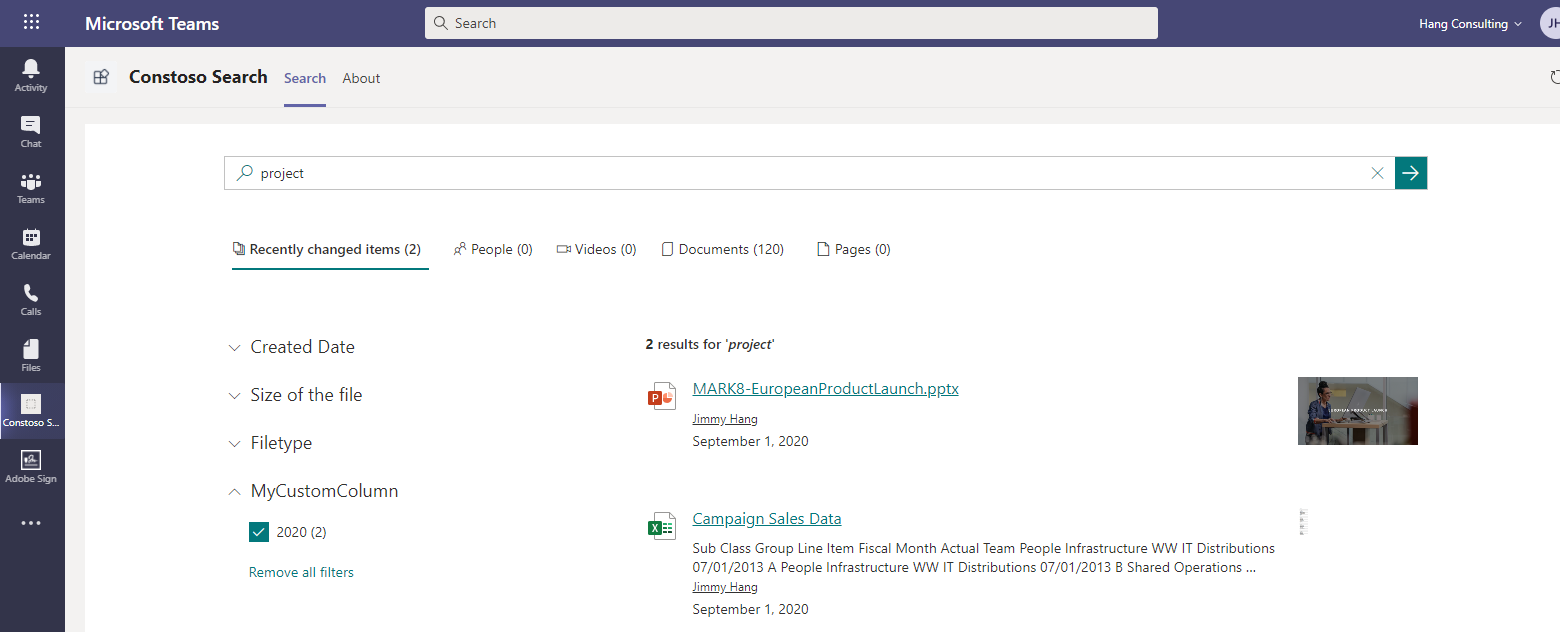Viewport: 1560px width, 632px height.
Task: Open the Calendar app
Action: [31, 243]
